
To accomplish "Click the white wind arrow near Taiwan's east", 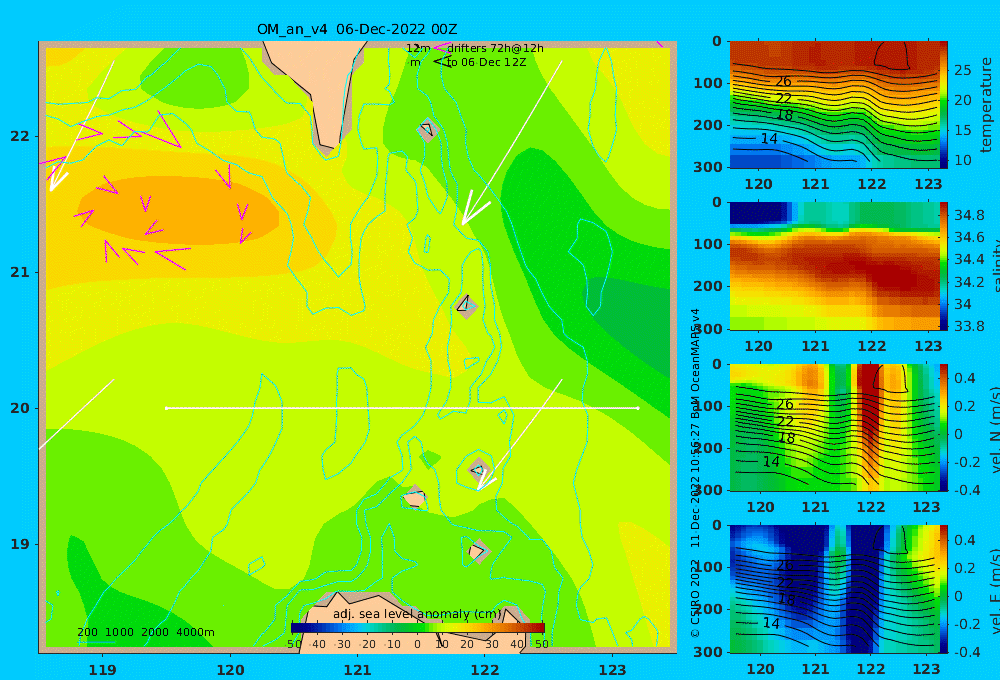I will [x=511, y=143].
